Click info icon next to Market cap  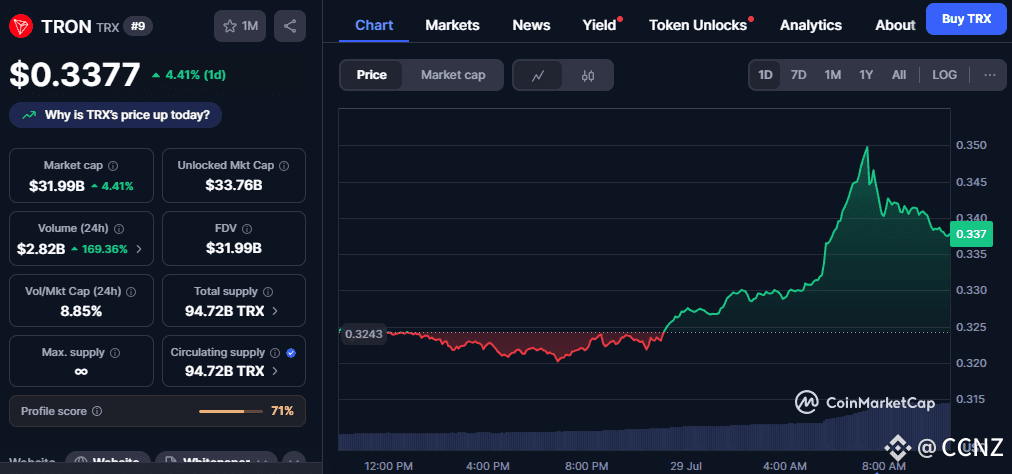[113, 165]
